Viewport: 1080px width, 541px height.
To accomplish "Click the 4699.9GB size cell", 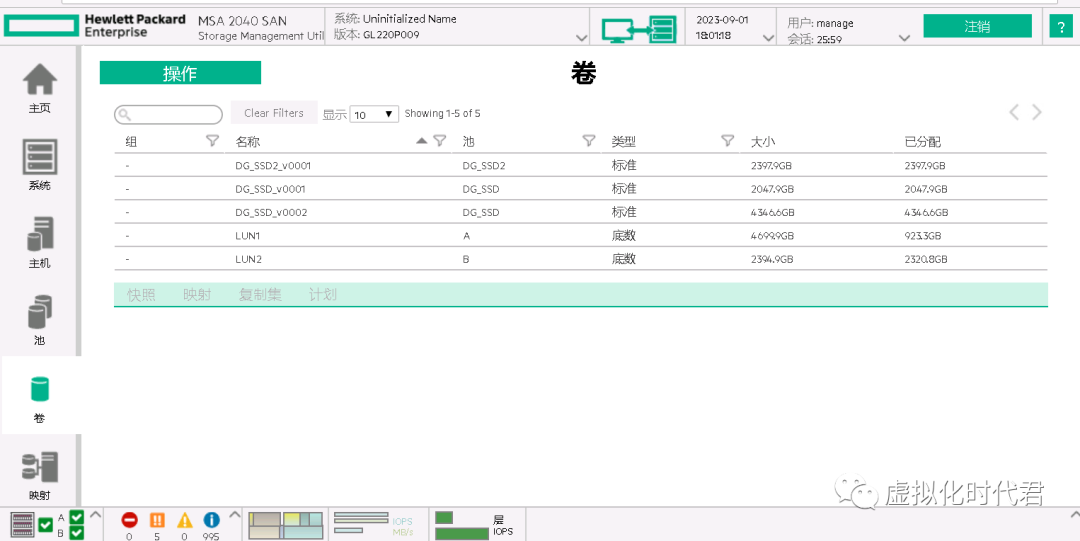I will (772, 236).
